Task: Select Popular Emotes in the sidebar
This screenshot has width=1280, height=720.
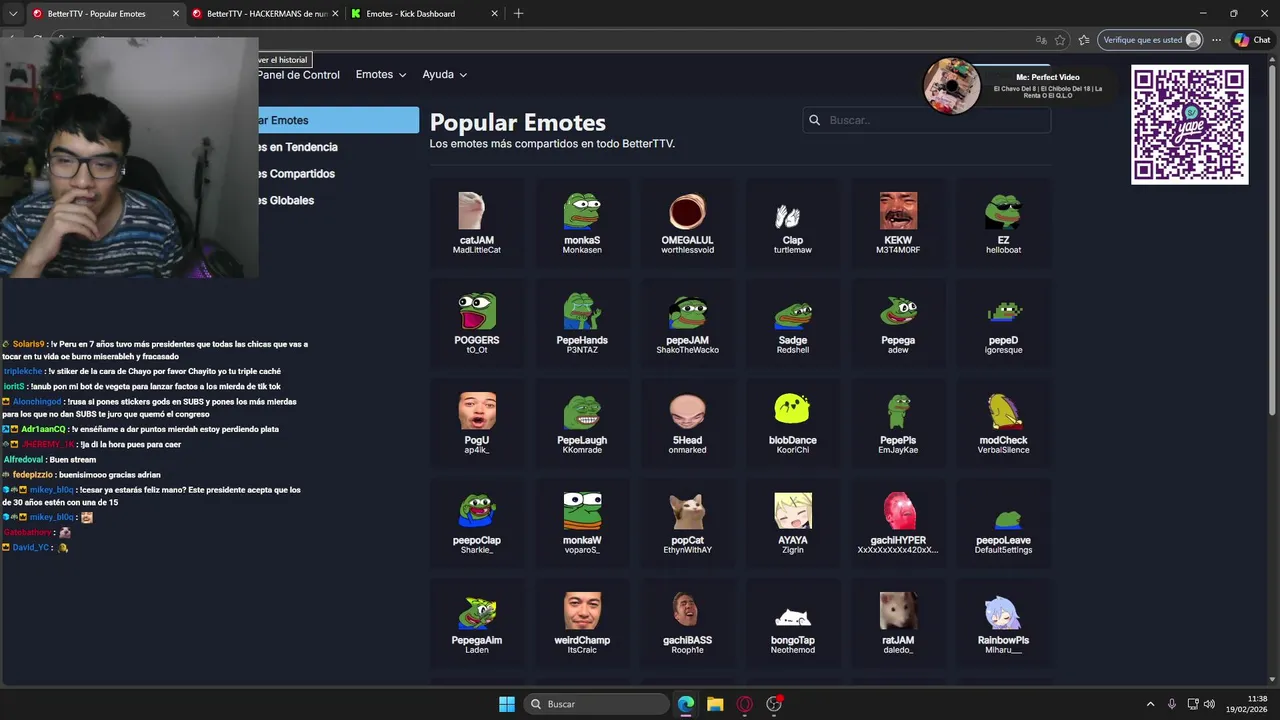Action: tap(338, 120)
